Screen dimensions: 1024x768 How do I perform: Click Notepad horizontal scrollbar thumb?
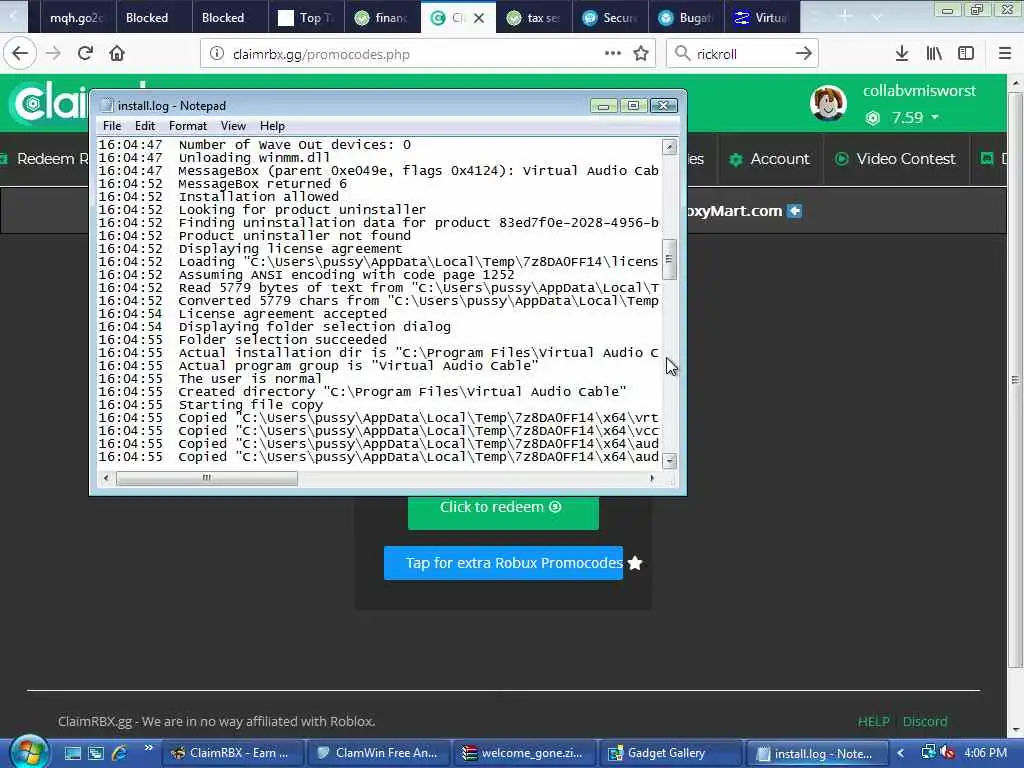[x=206, y=478]
